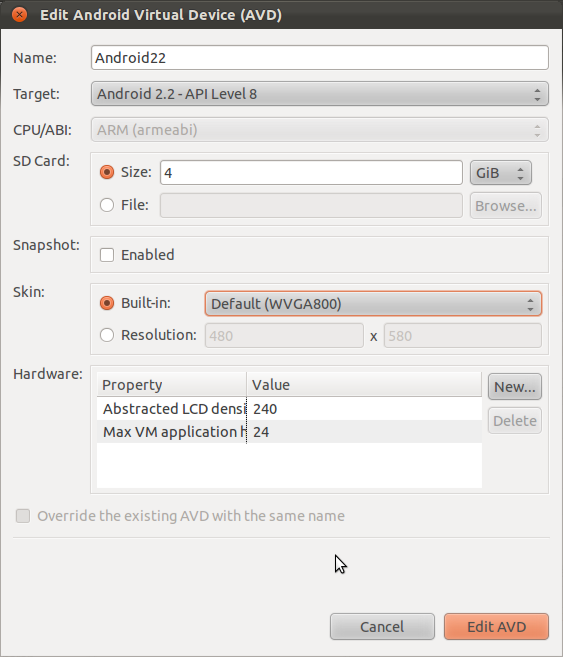Select the Max VM application heap row

[289, 432]
